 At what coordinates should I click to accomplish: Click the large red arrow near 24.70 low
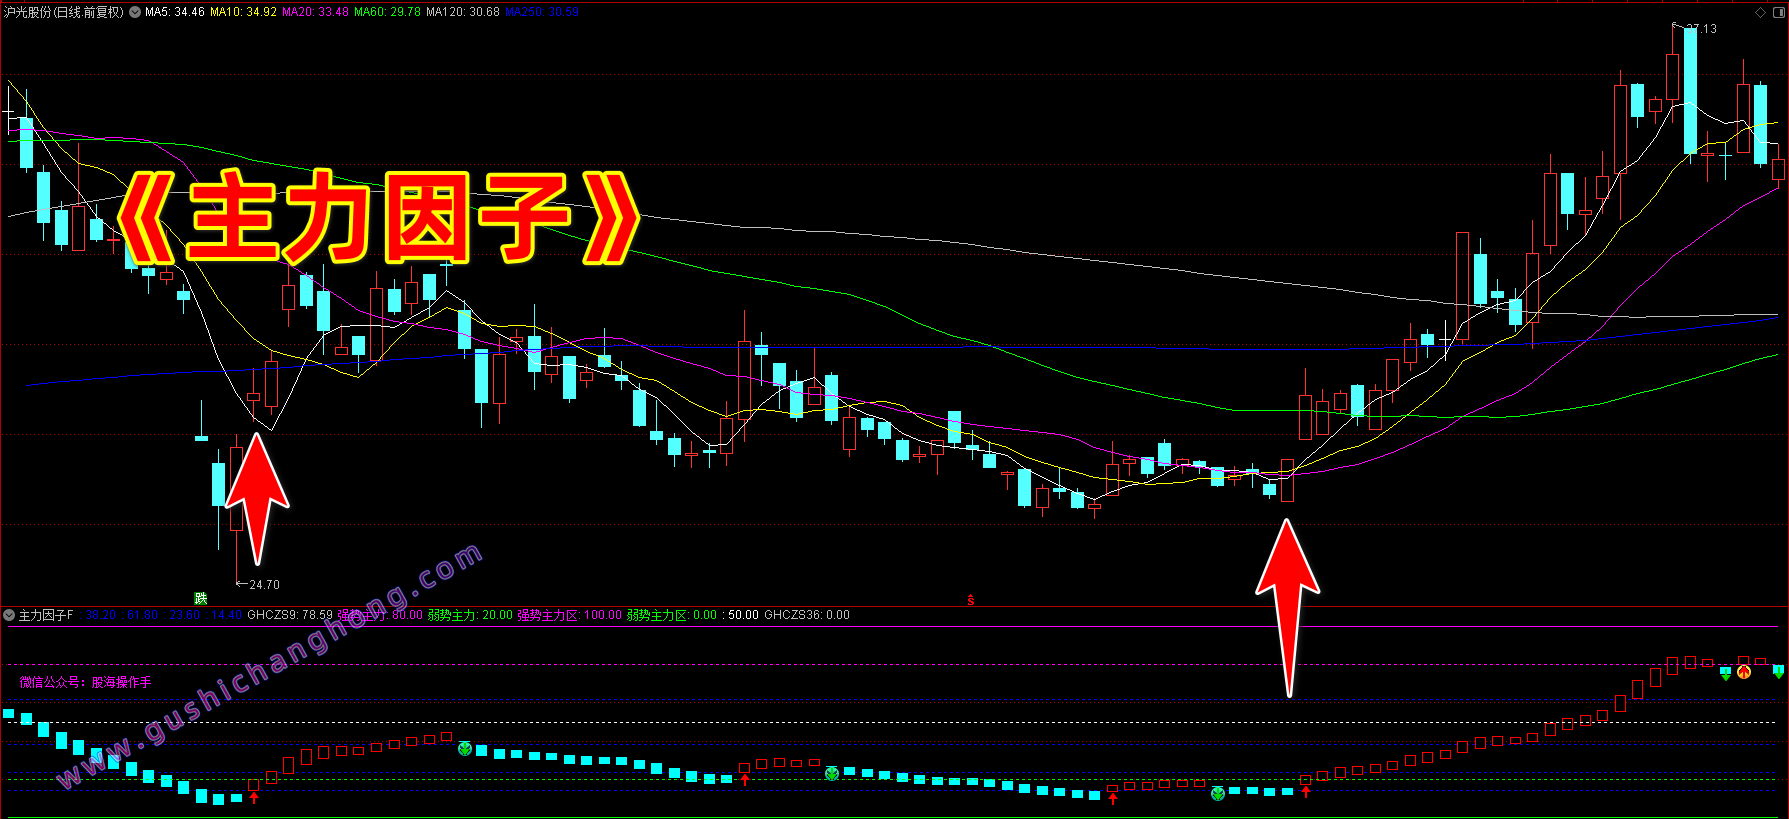257,497
